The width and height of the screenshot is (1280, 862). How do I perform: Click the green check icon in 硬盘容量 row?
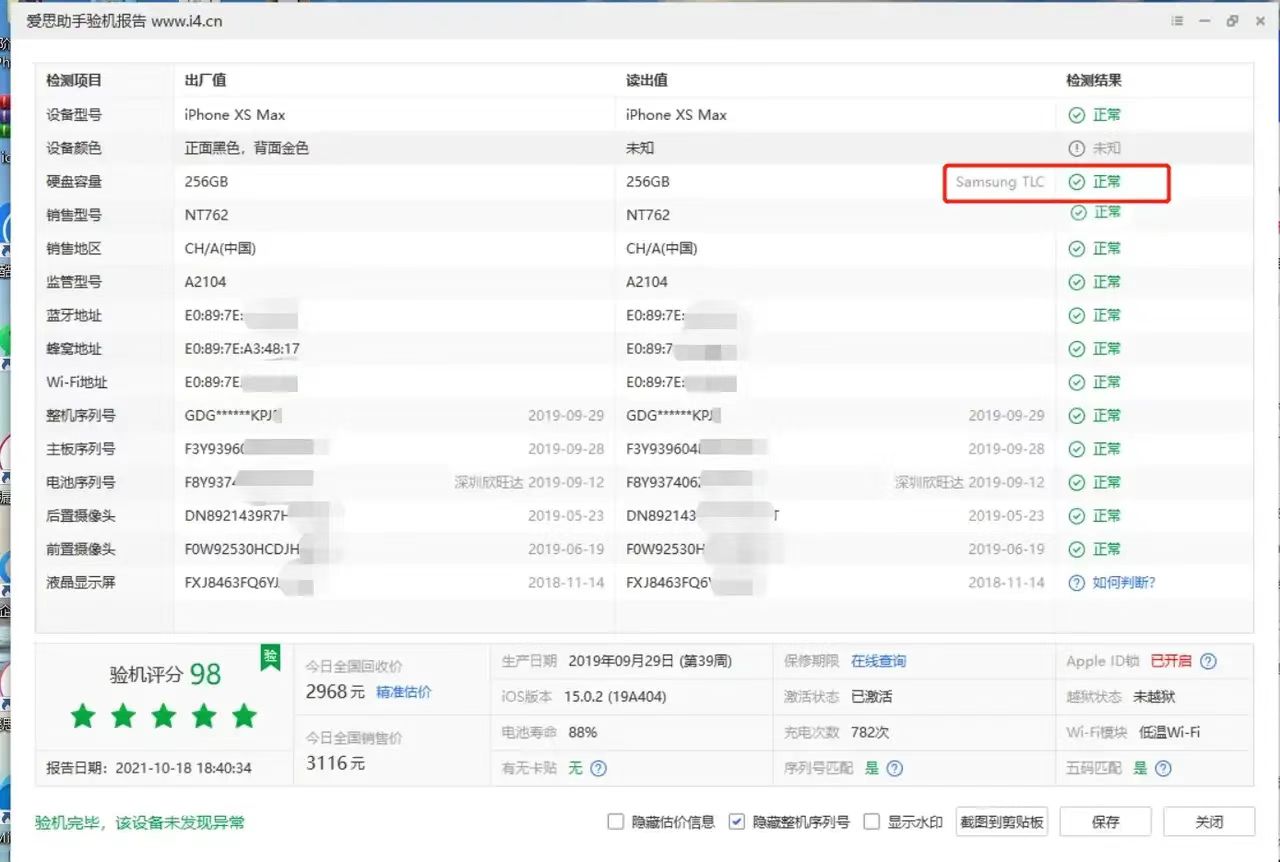(x=1076, y=182)
